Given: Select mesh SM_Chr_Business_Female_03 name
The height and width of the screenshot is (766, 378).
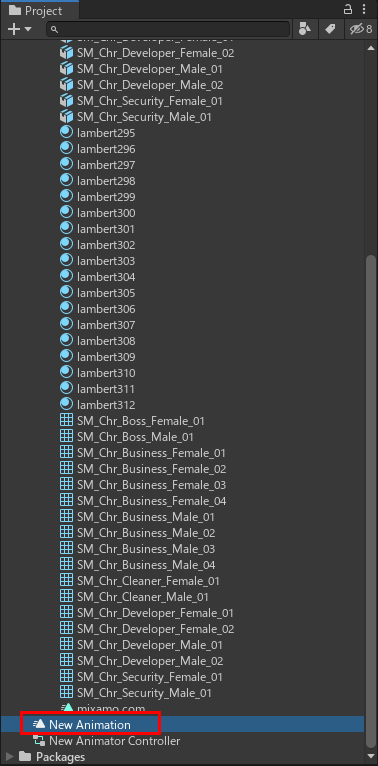Looking at the screenshot, I should [151, 485].
